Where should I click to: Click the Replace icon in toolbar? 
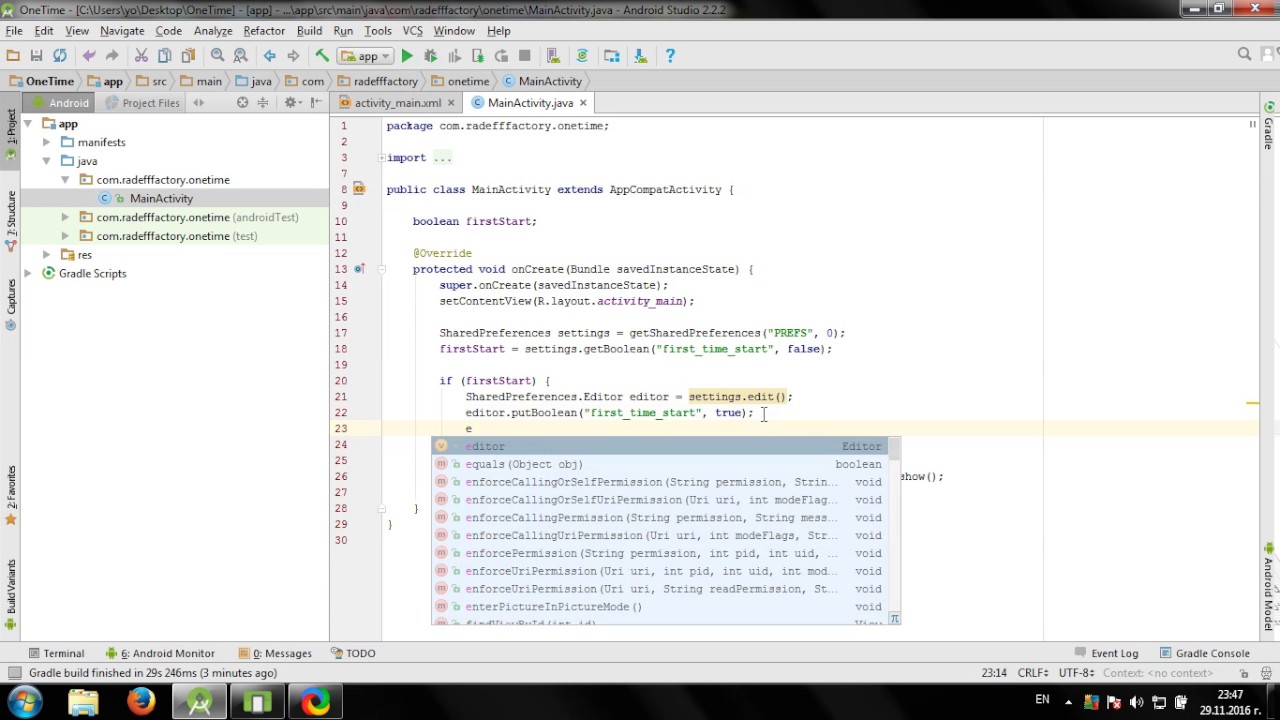240,56
